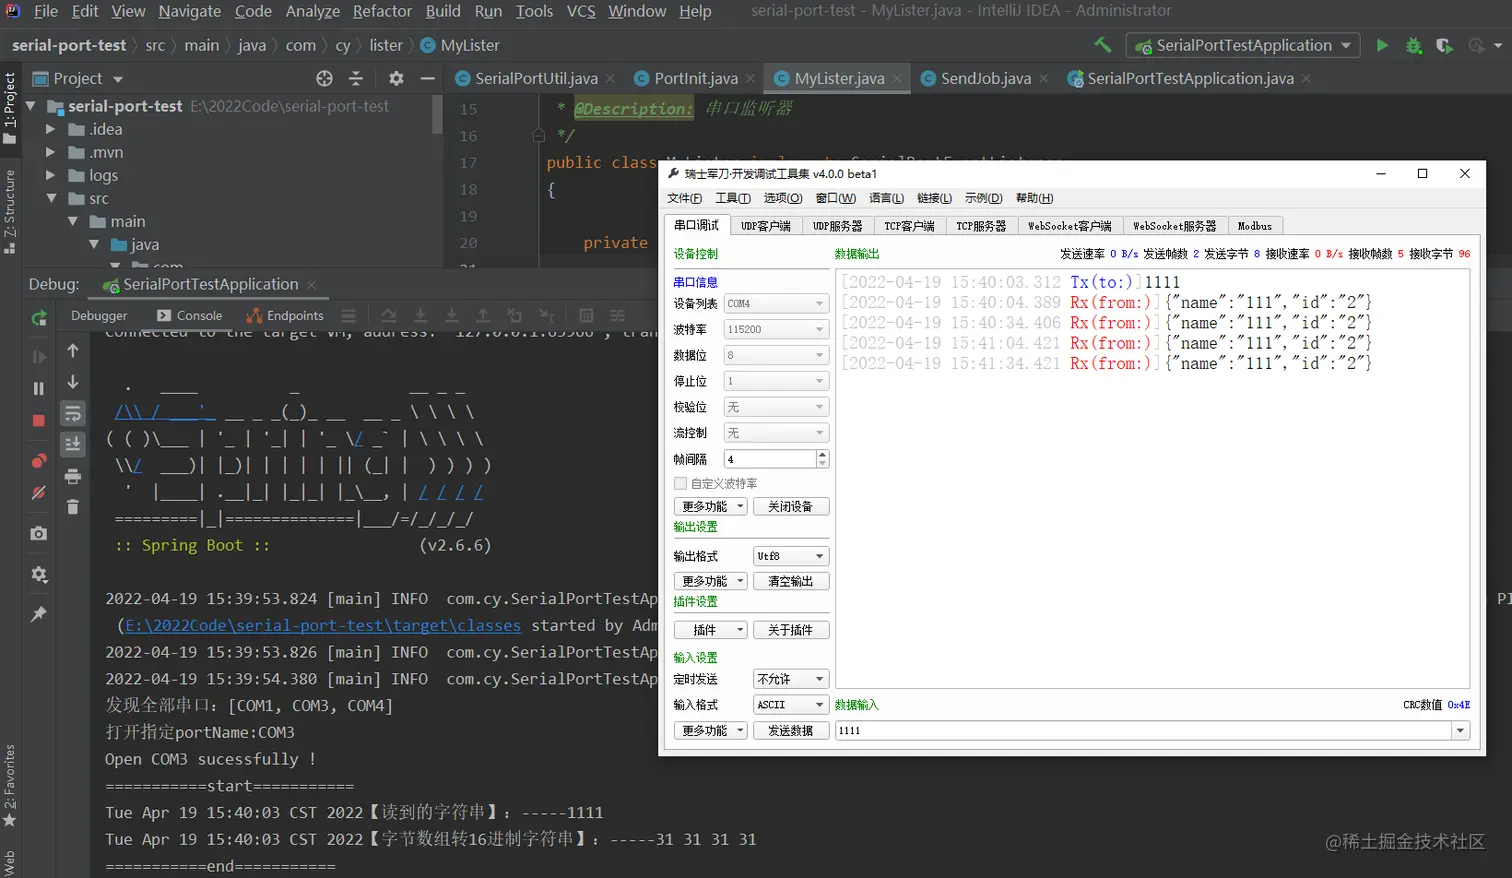Open the 输入格式 ASCII dropdown
This screenshot has height=878, width=1512.
(x=791, y=705)
